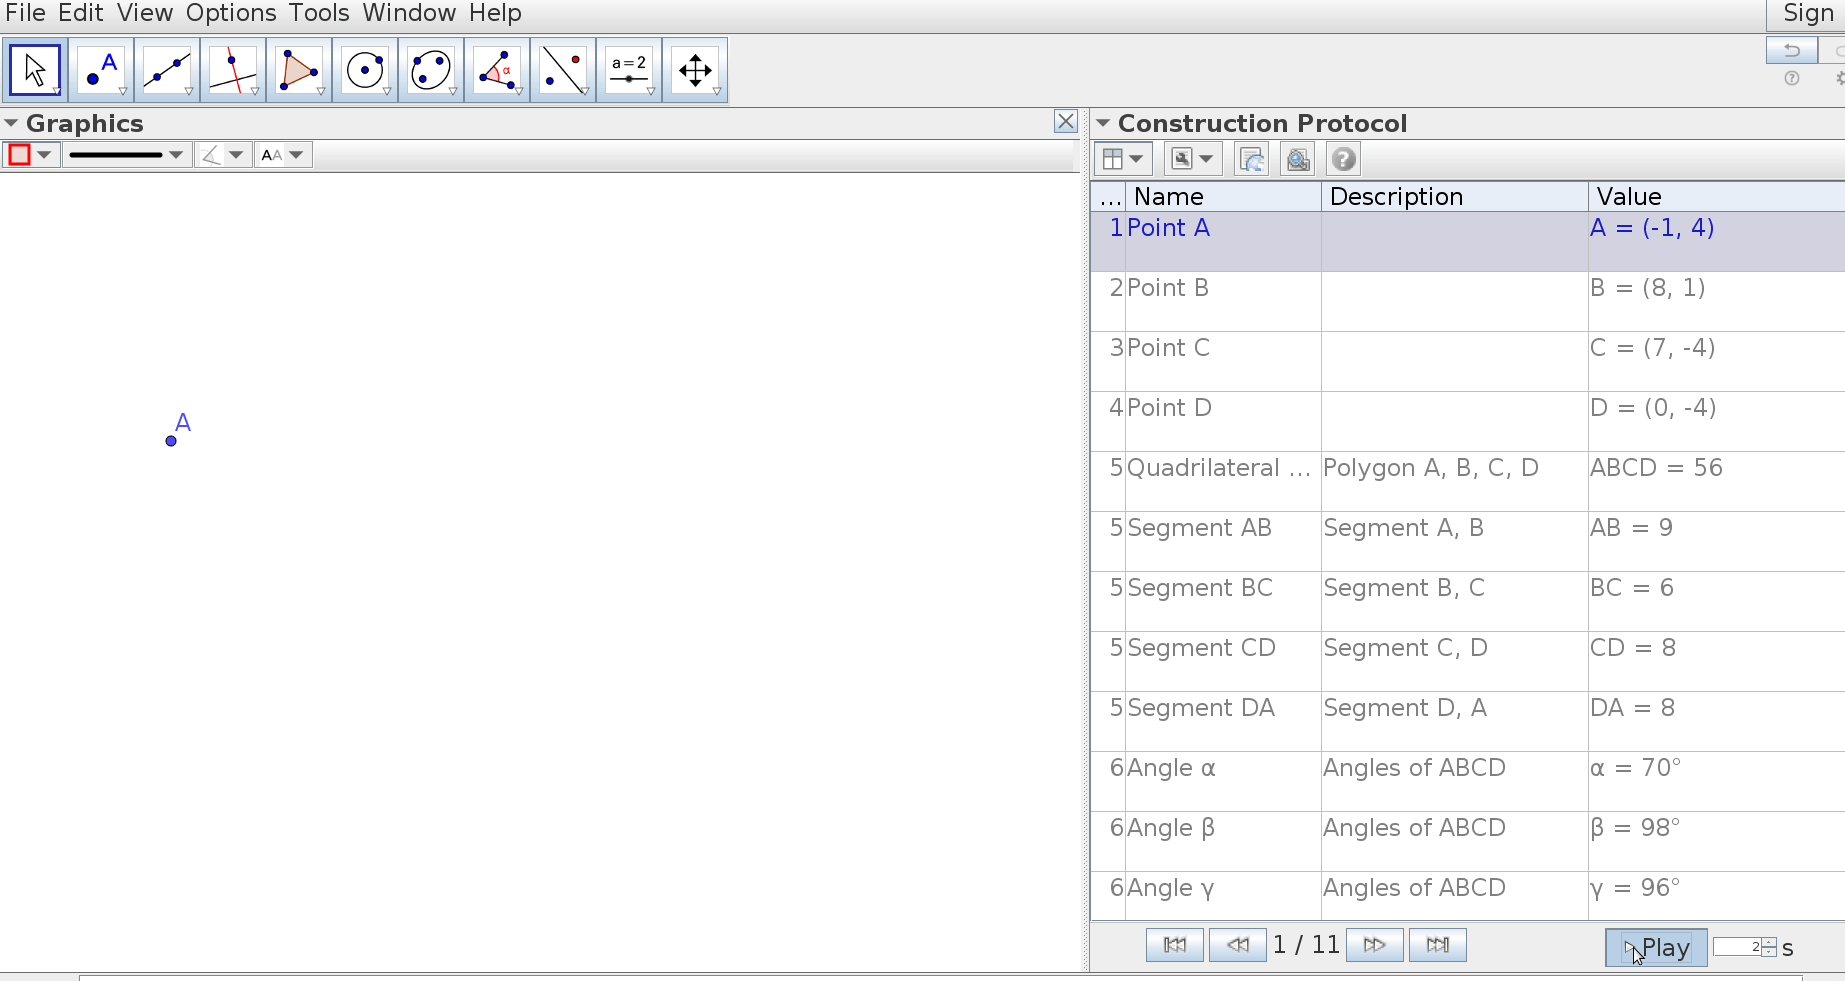The width and height of the screenshot is (1845, 981).
Task: Open the Tools menu
Action: point(319,13)
